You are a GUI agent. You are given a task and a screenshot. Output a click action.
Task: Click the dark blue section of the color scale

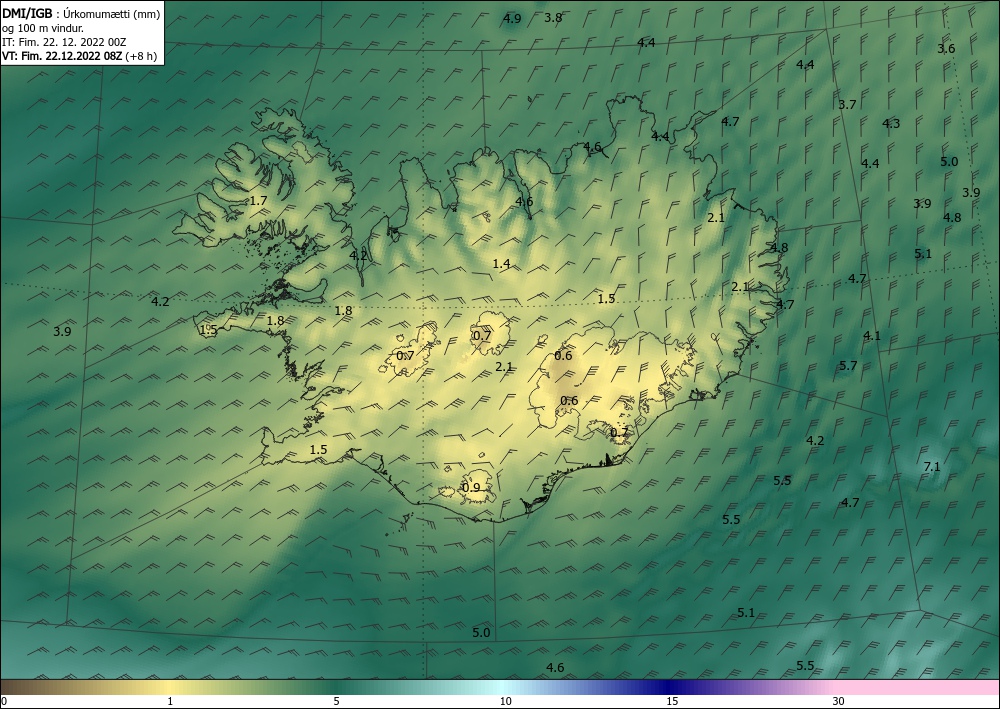click(666, 687)
